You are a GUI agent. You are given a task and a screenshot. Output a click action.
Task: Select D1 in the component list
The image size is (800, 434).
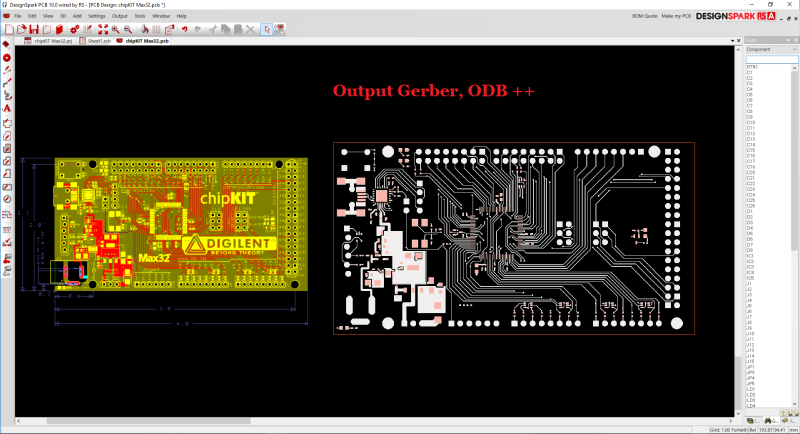[749, 212]
